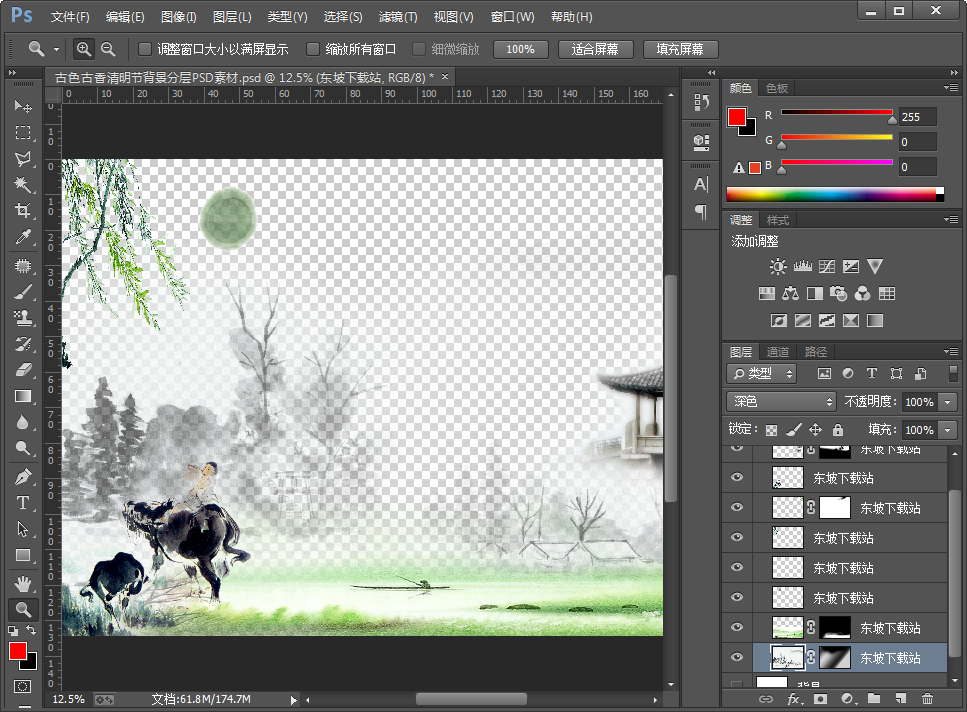Expand the status bar info arrow
Image resolution: width=967 pixels, height=712 pixels.
tap(294, 700)
